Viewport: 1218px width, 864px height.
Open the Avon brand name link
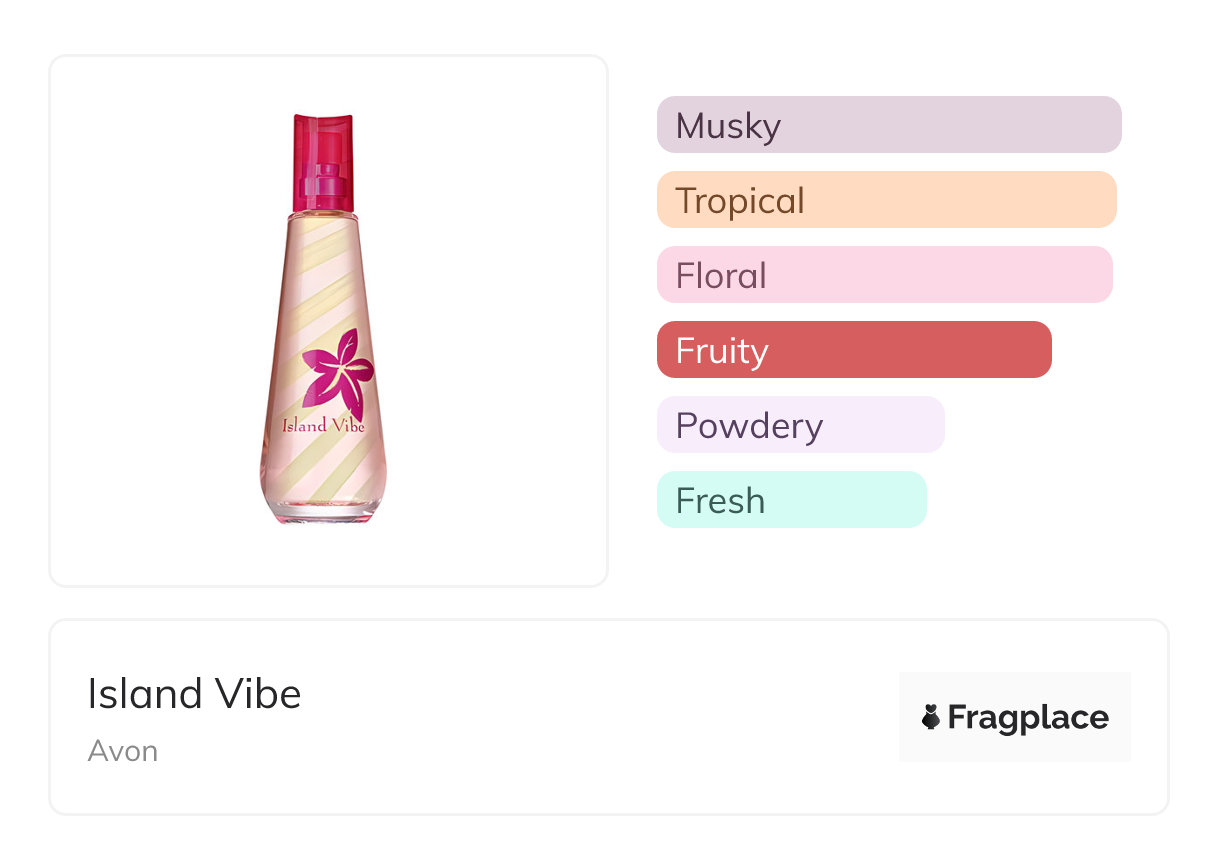coord(122,751)
